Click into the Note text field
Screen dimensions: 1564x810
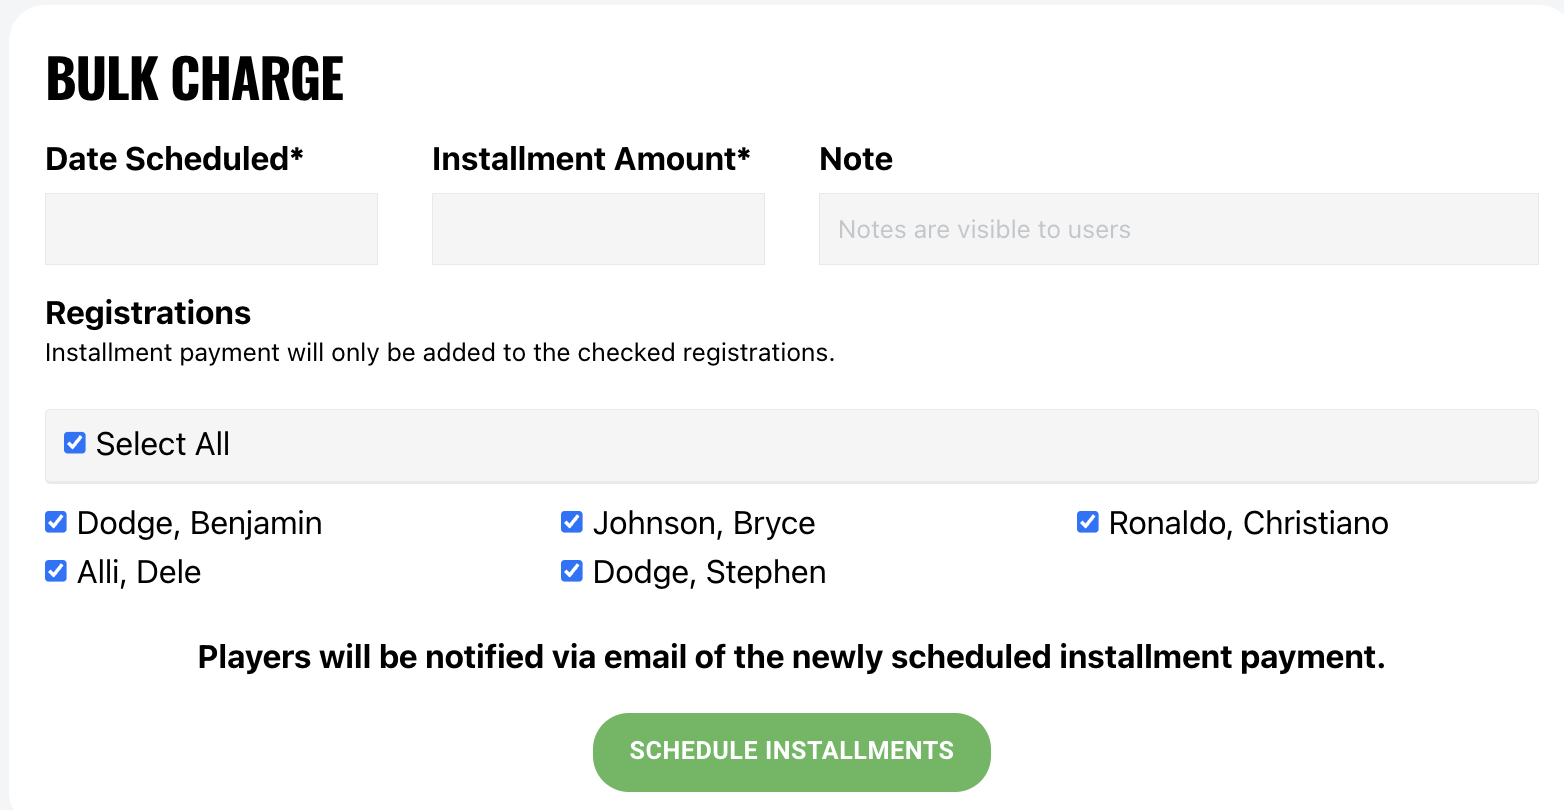click(x=1178, y=229)
